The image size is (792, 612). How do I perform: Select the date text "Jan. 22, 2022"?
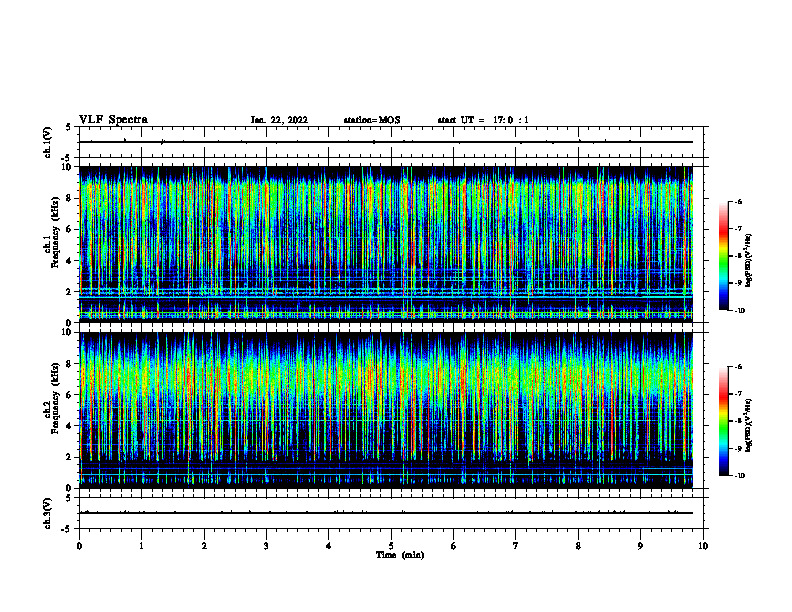(279, 120)
